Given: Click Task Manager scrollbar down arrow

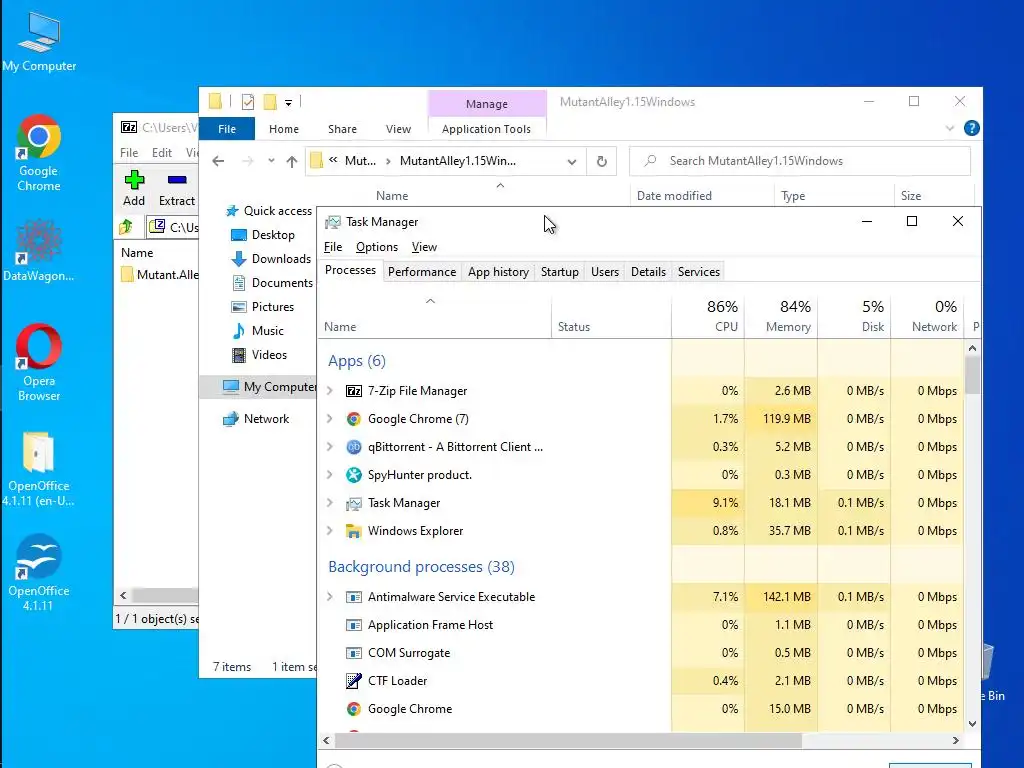Looking at the screenshot, I should 972,723.
